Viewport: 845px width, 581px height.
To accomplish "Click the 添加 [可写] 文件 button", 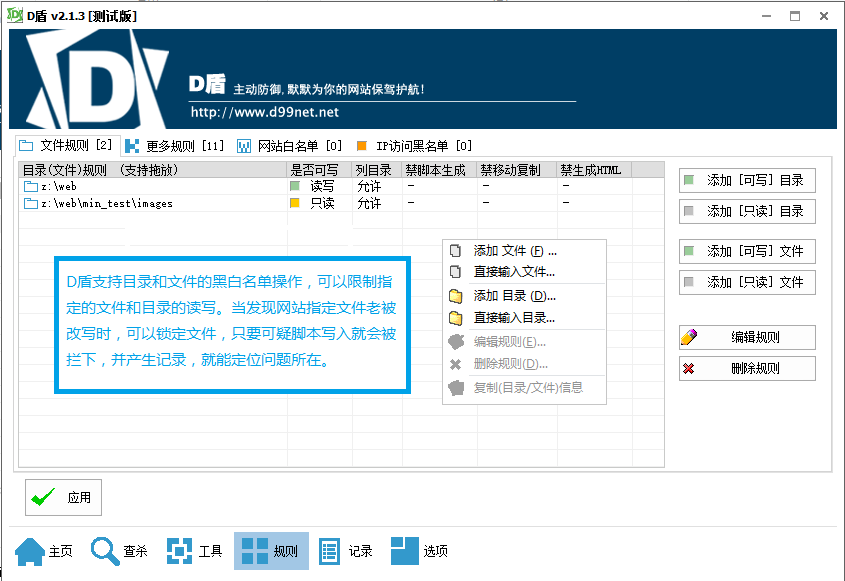I will click(x=747, y=251).
